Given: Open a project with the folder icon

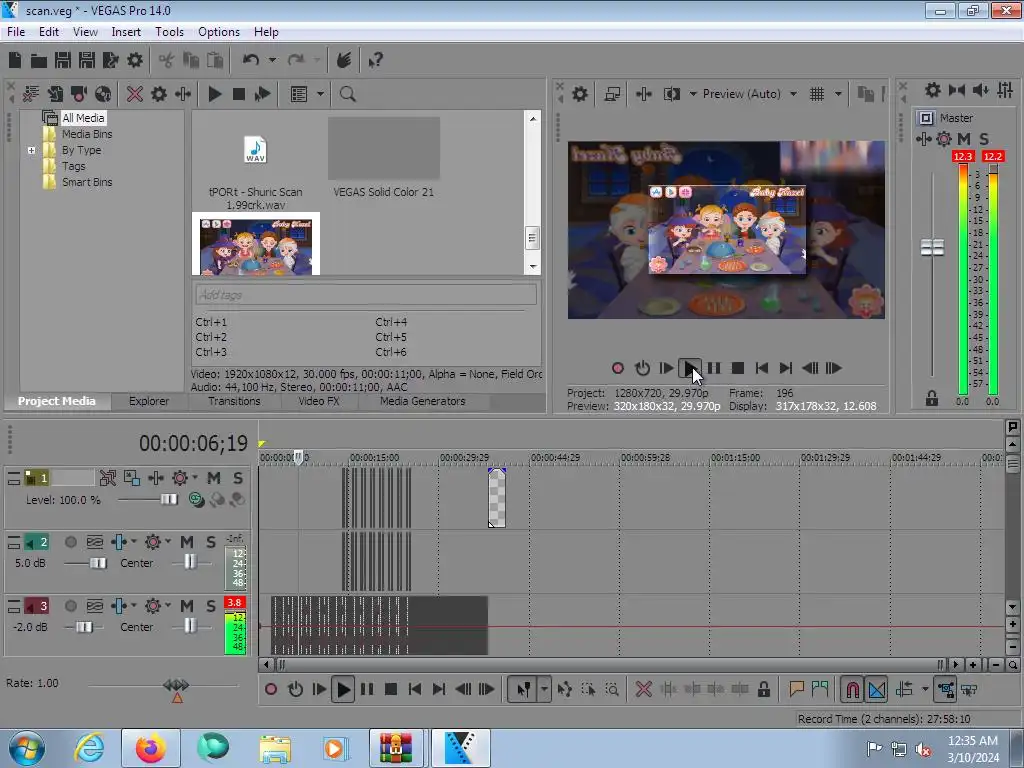Looking at the screenshot, I should click(39, 61).
